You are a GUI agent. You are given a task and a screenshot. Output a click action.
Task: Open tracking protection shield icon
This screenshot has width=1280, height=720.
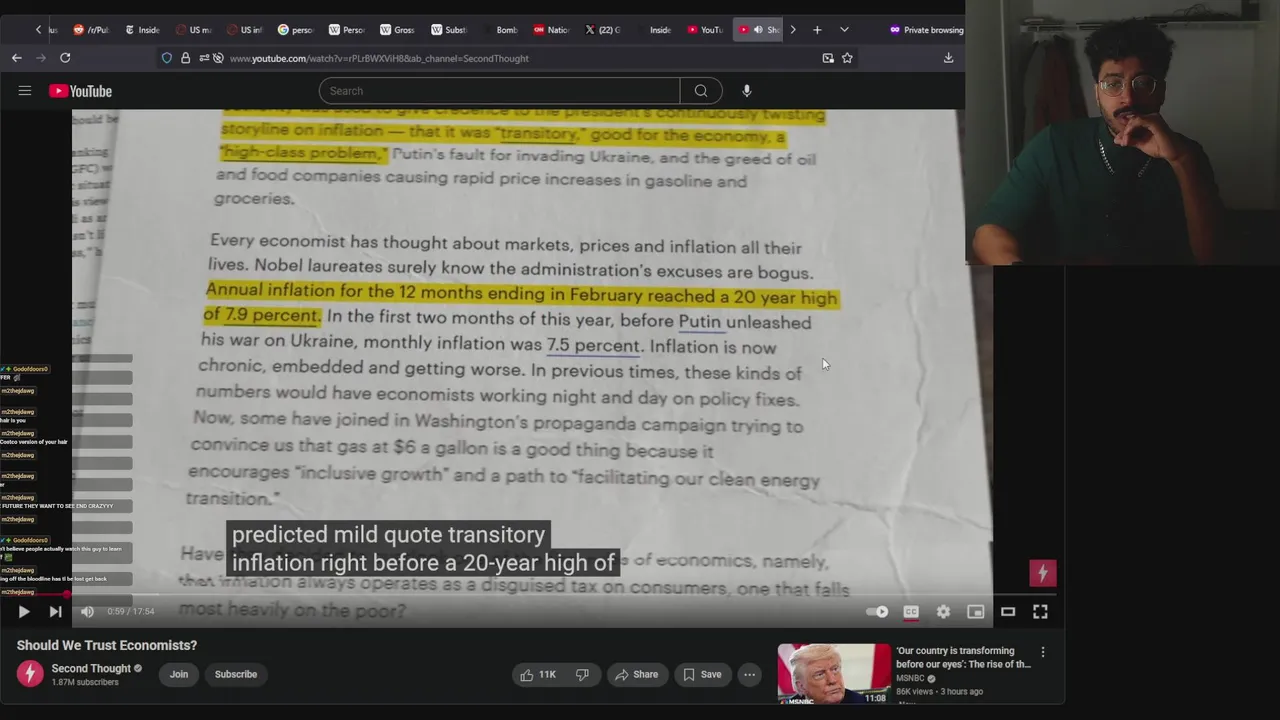(x=167, y=58)
